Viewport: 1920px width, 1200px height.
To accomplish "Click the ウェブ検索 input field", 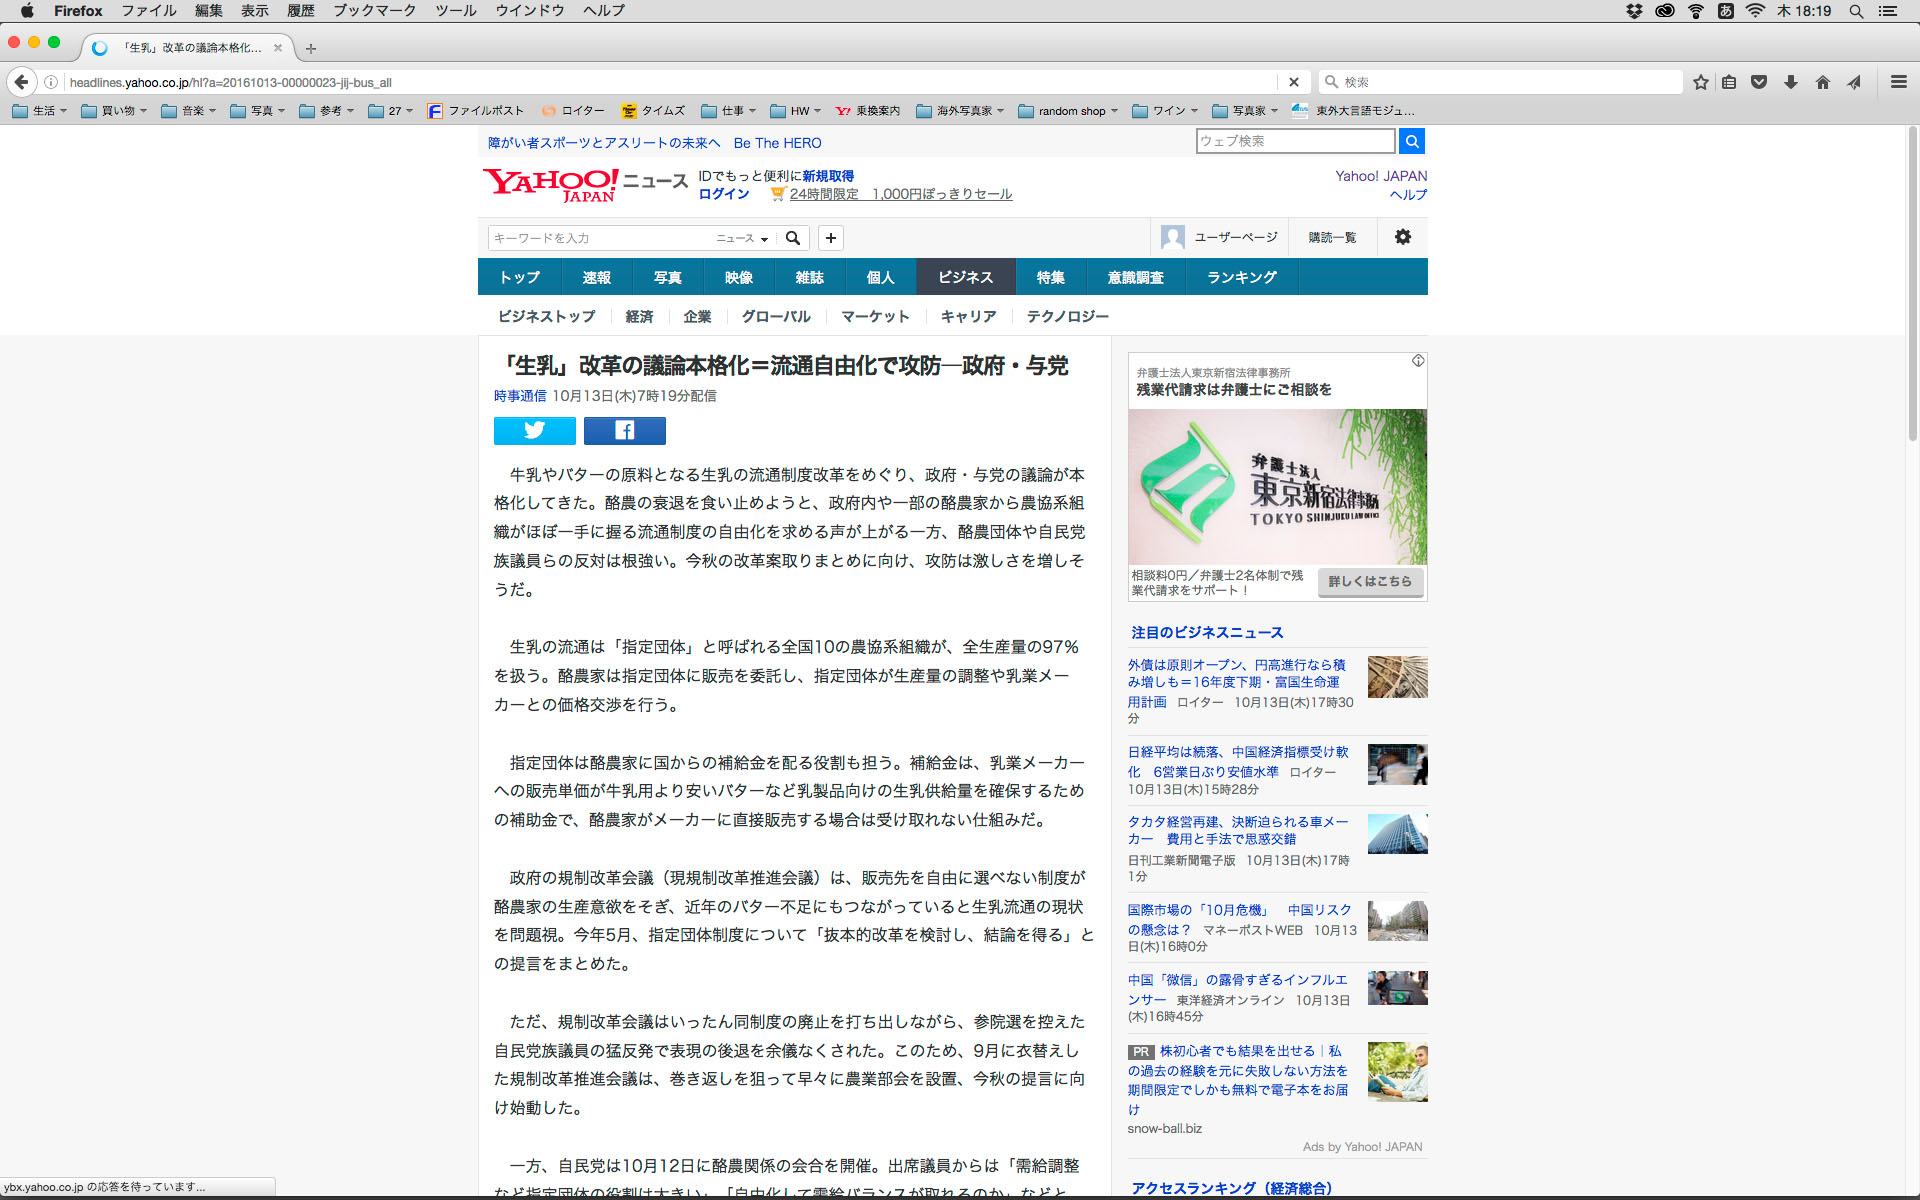I will pyautogui.click(x=1295, y=141).
